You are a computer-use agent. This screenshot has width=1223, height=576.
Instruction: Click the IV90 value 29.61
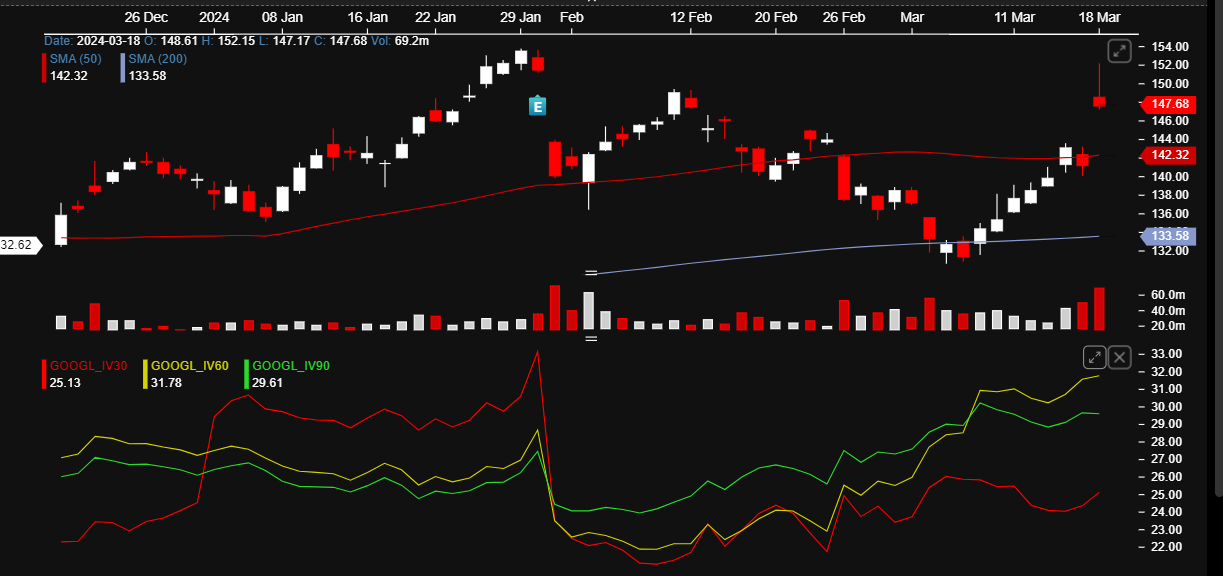(268, 383)
